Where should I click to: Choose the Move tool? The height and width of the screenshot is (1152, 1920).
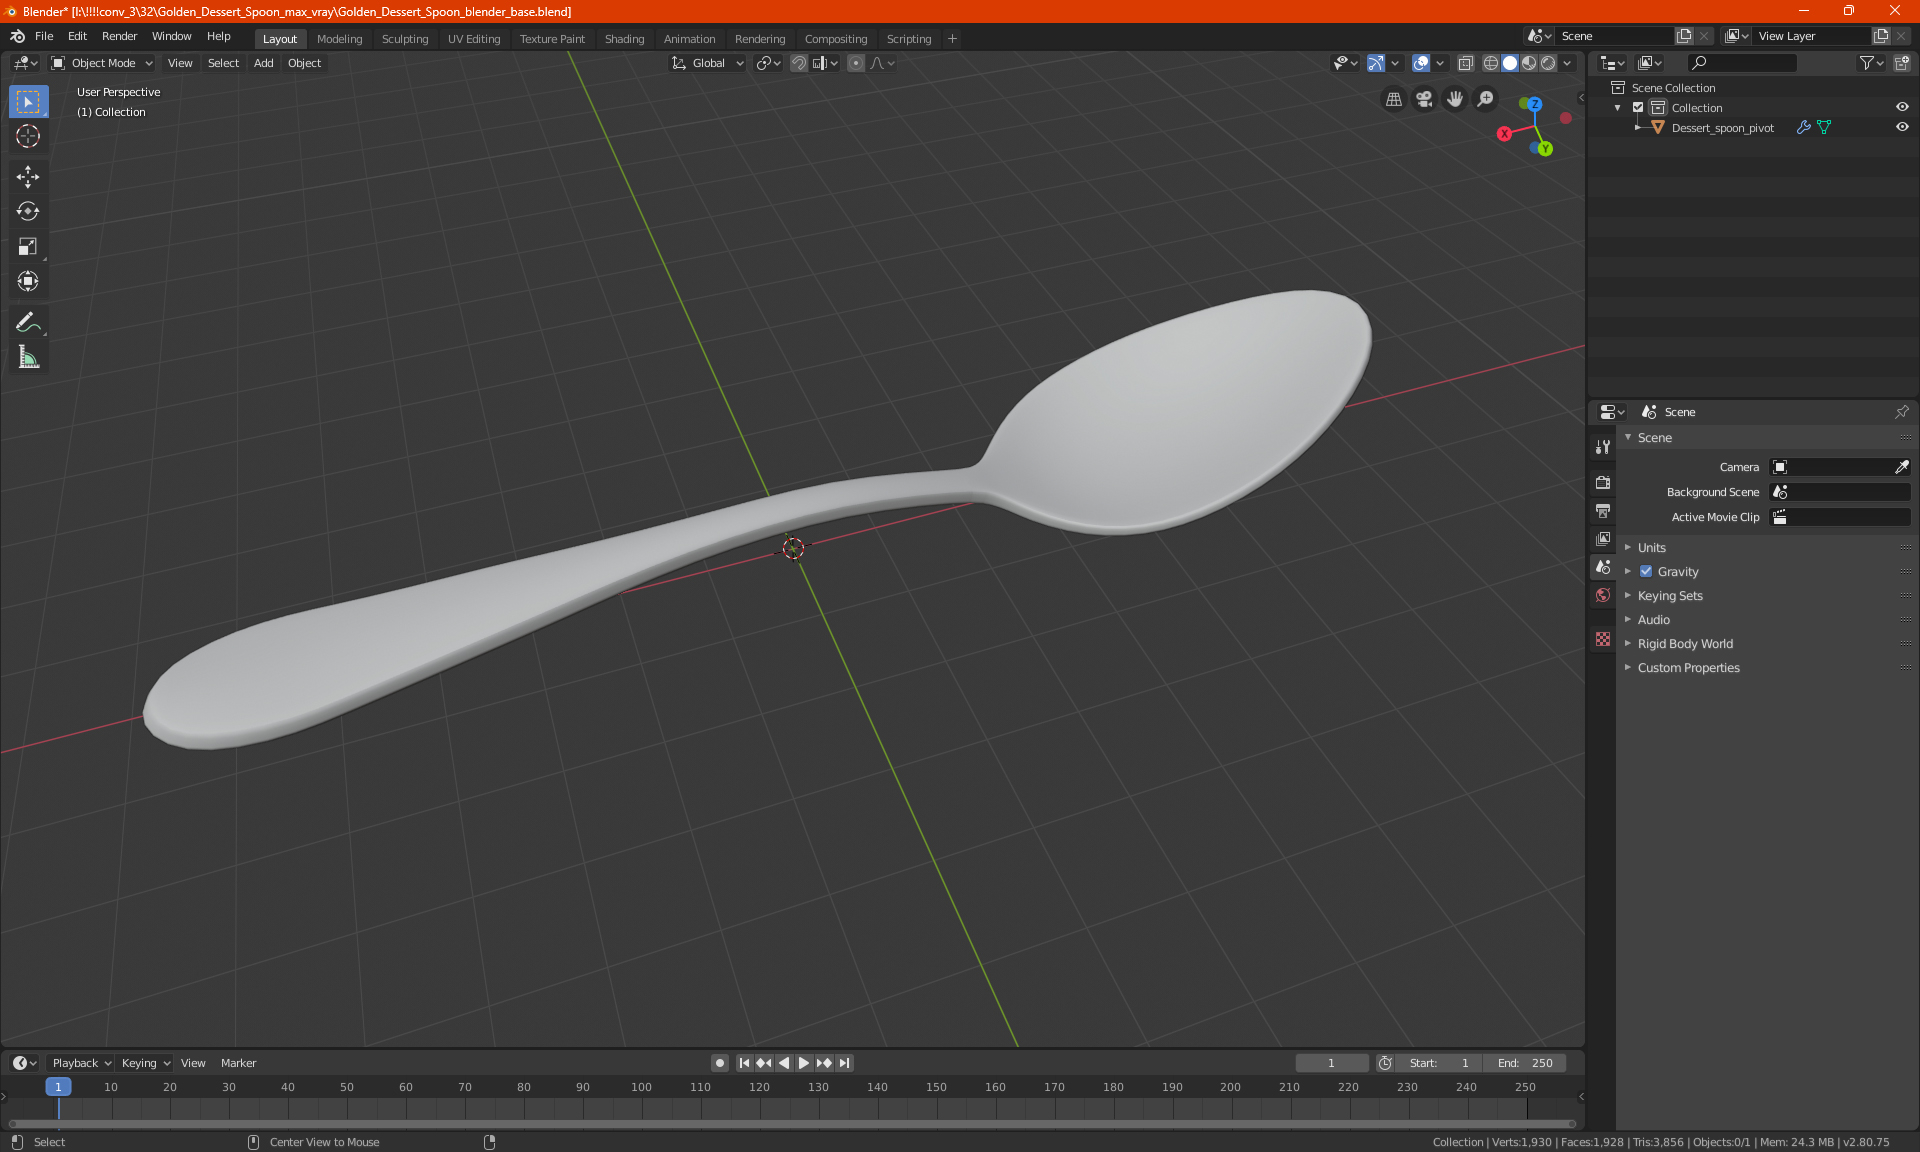point(28,177)
